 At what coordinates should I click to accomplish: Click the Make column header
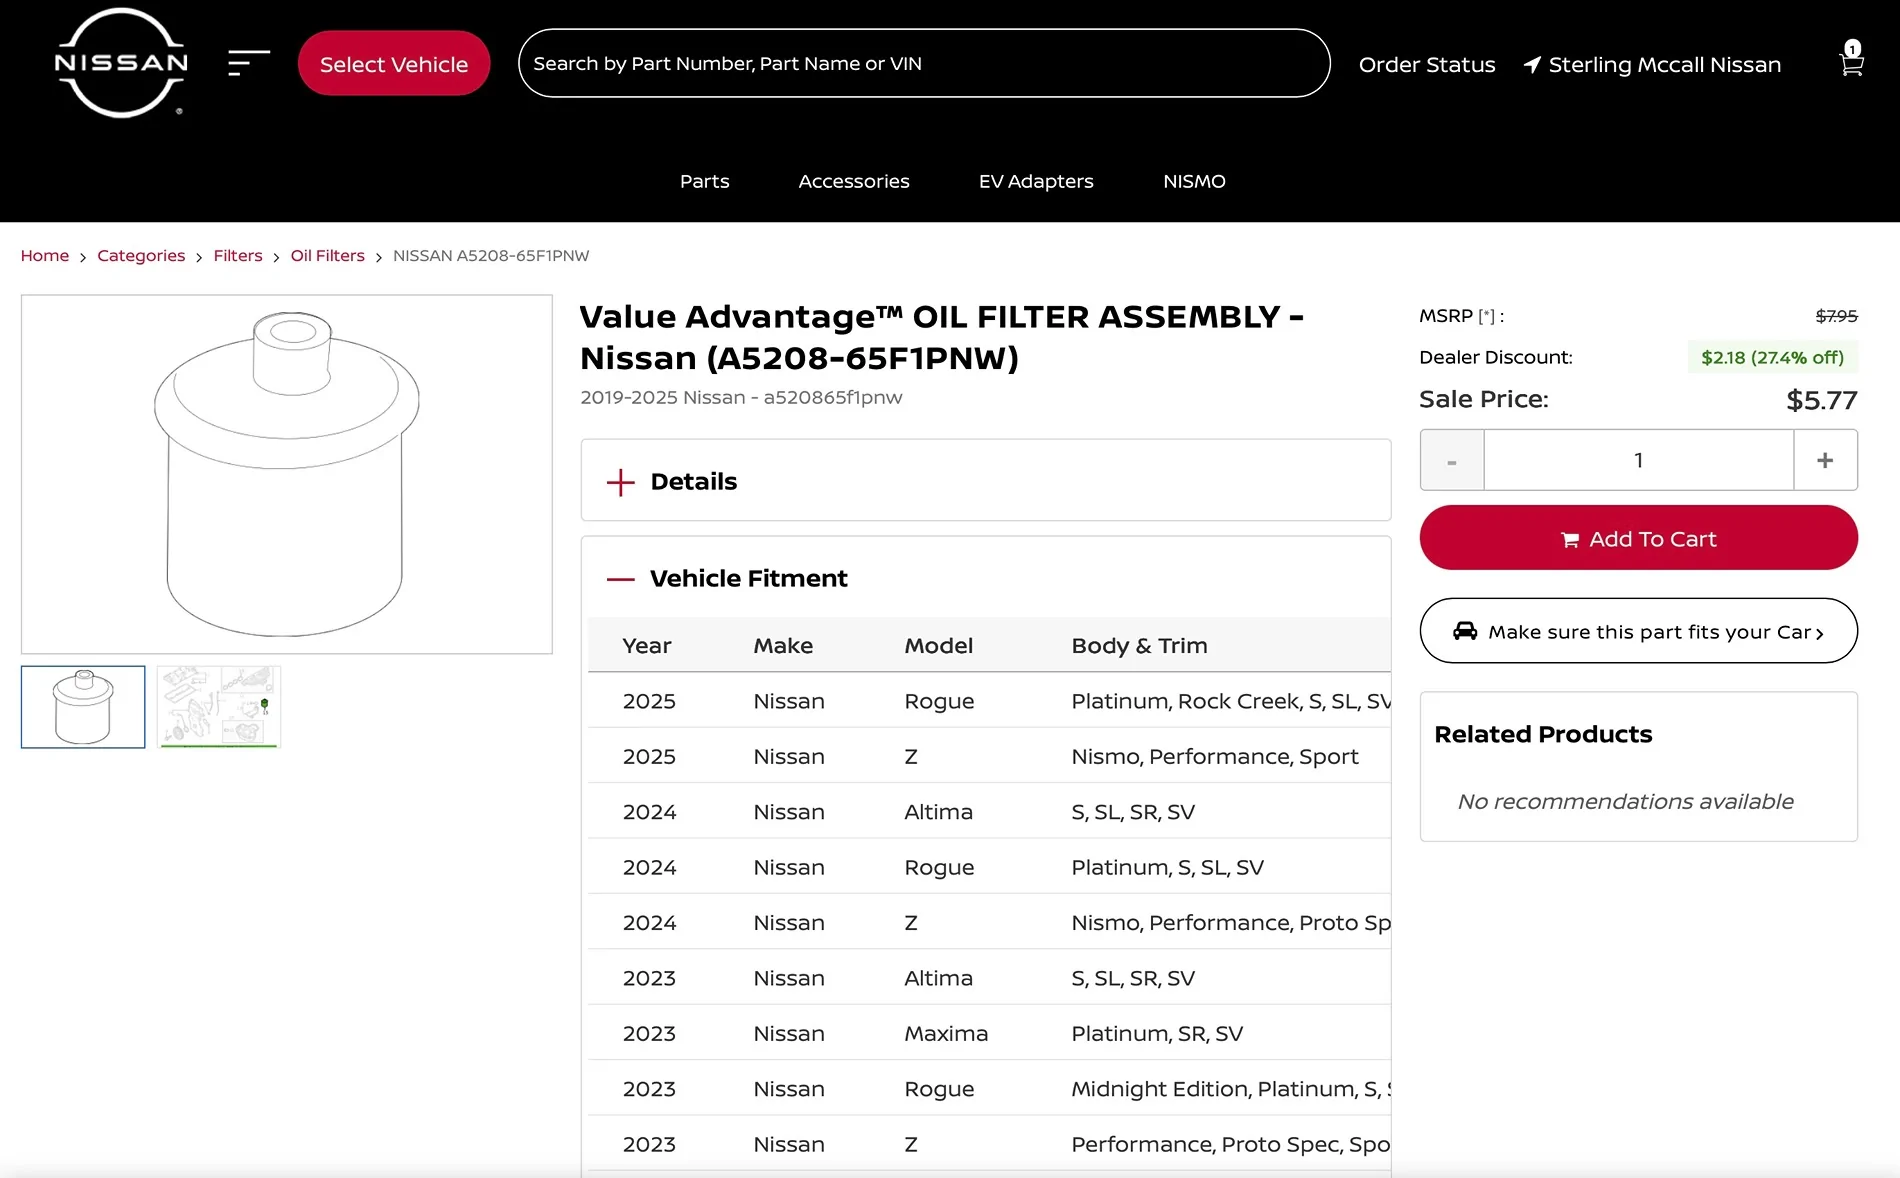[783, 646]
